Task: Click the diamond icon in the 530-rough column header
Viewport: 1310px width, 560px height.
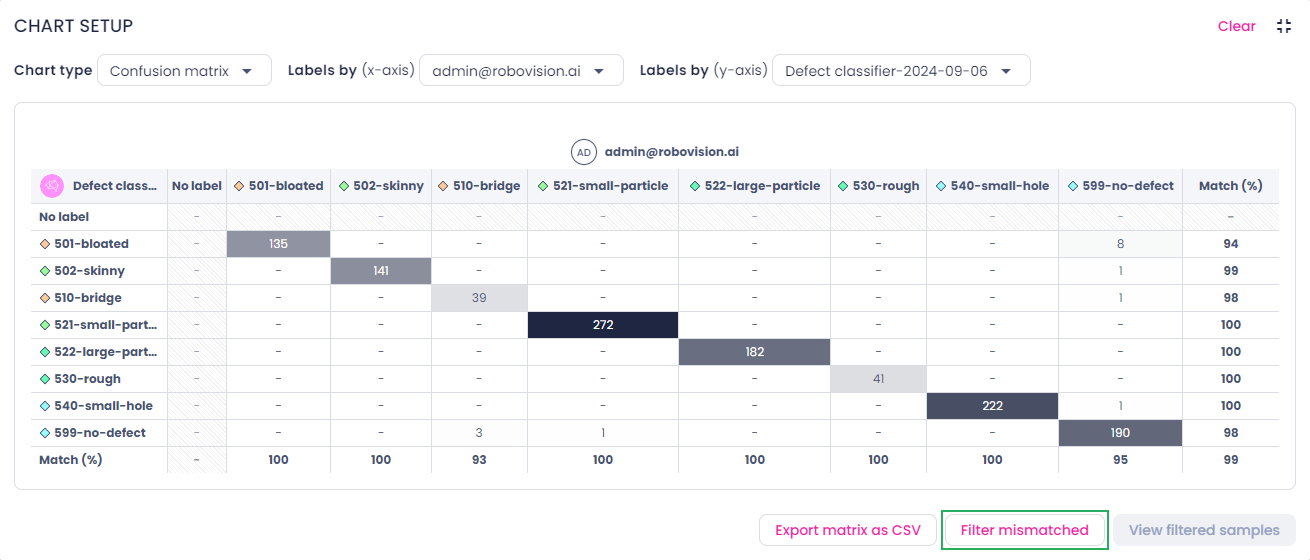Action: pos(843,186)
